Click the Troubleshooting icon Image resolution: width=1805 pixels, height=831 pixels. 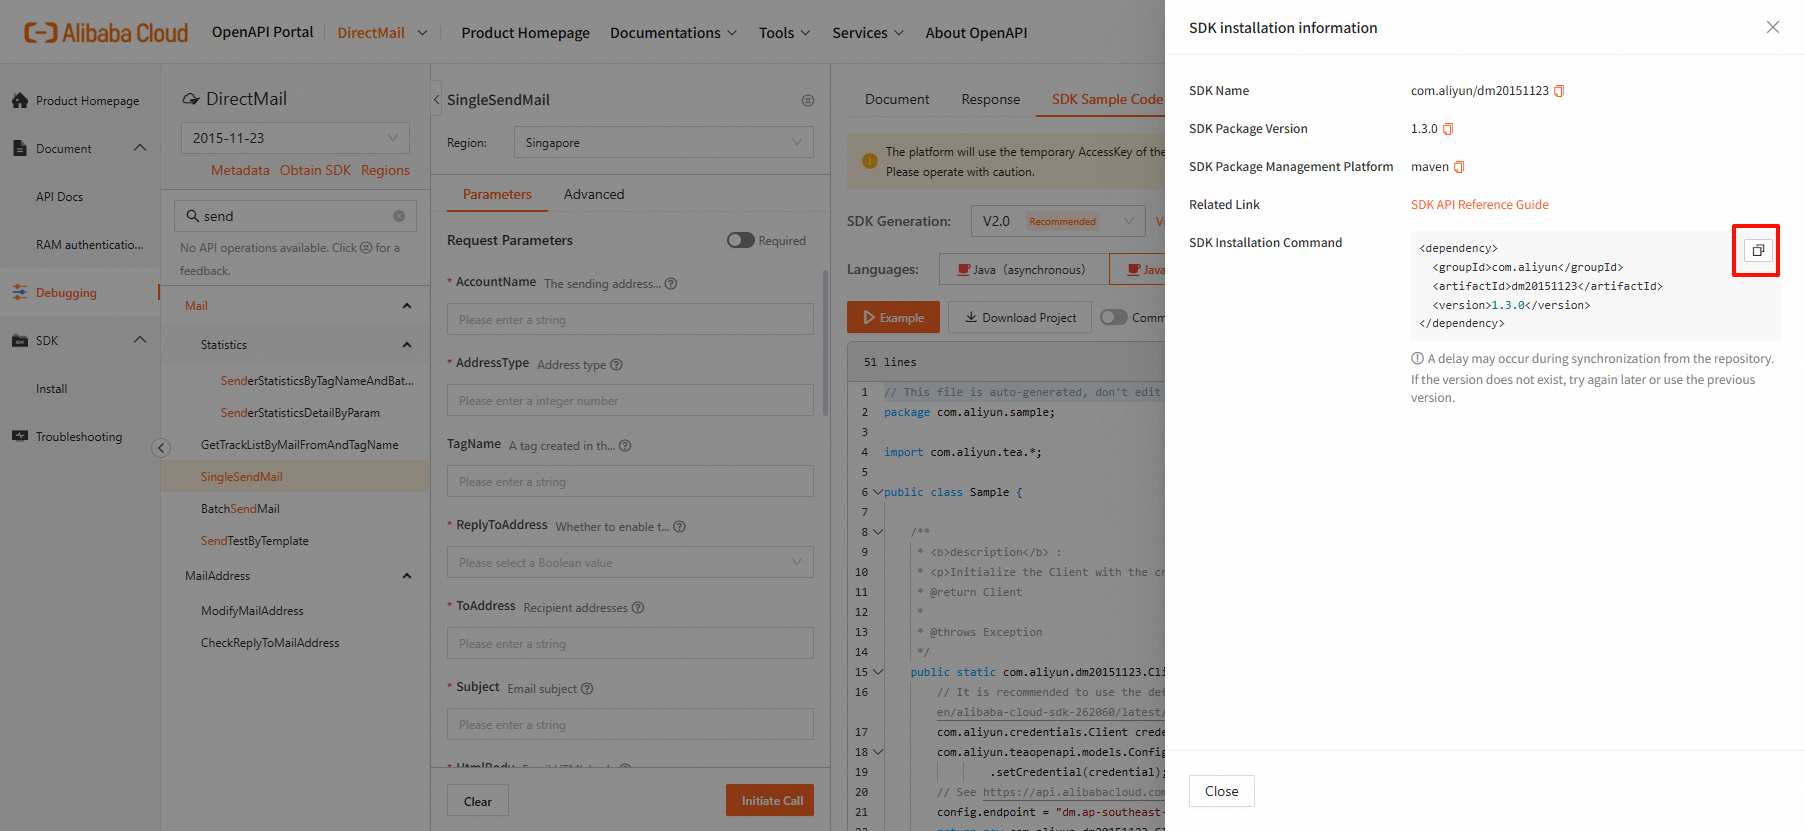pyautogui.click(x=20, y=436)
